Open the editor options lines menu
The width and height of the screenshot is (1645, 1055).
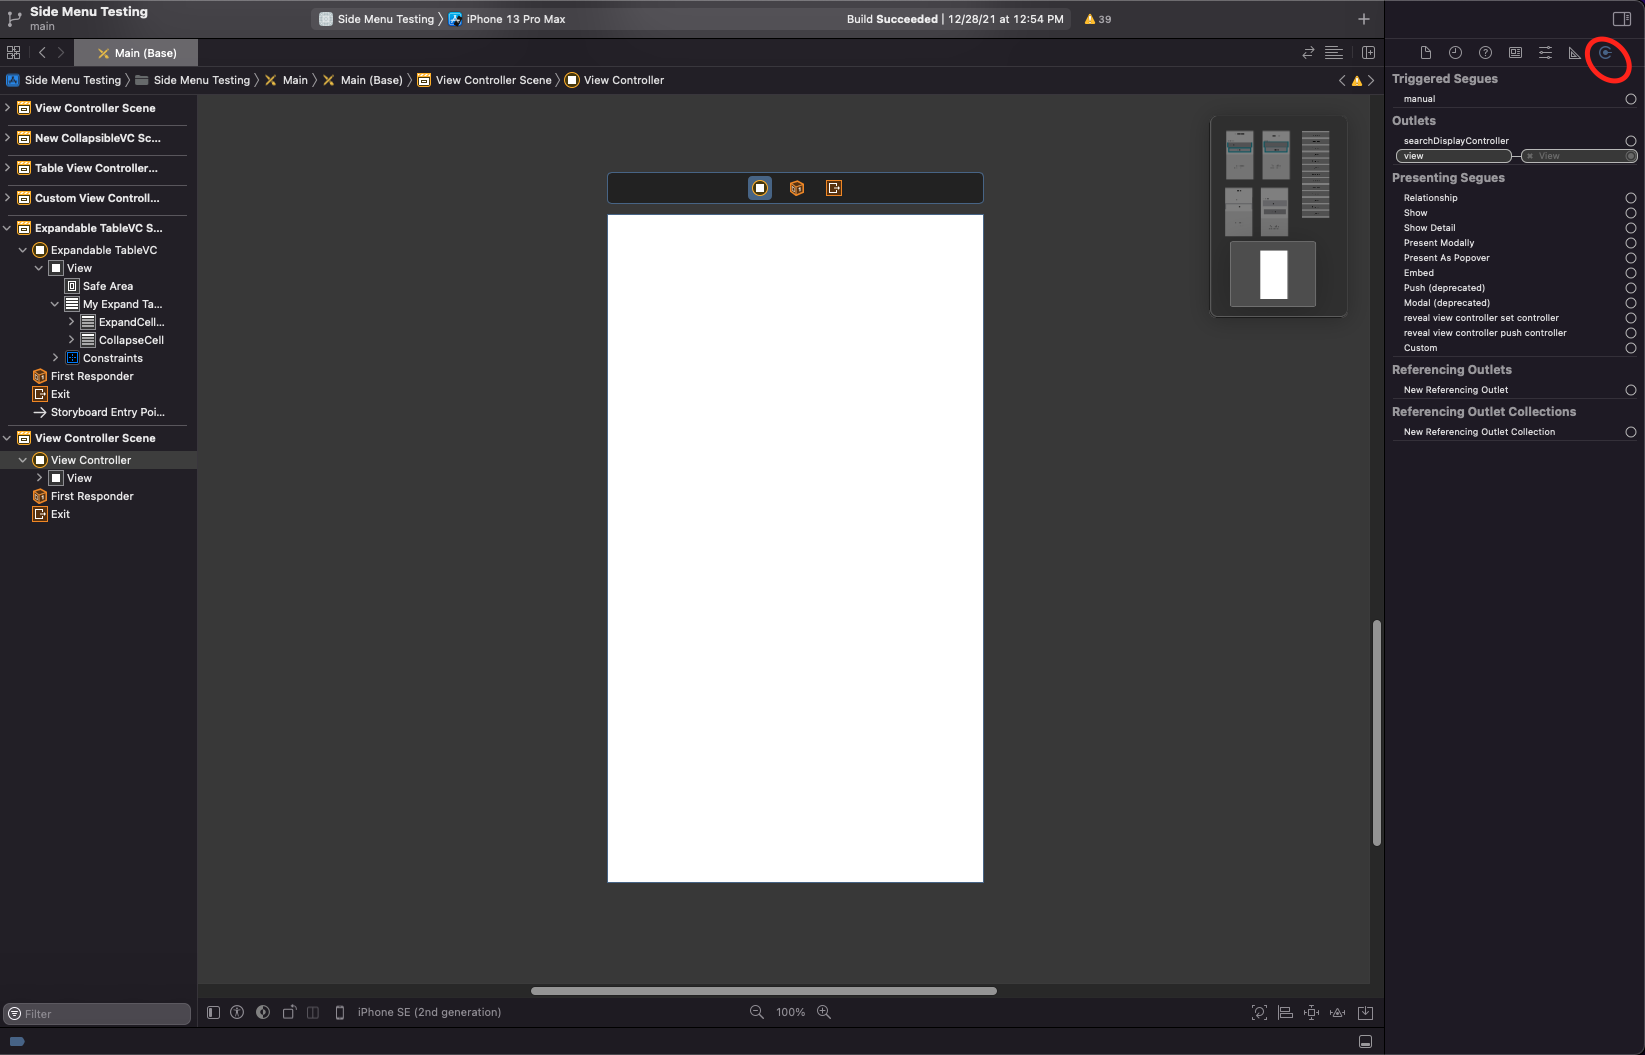1334,53
